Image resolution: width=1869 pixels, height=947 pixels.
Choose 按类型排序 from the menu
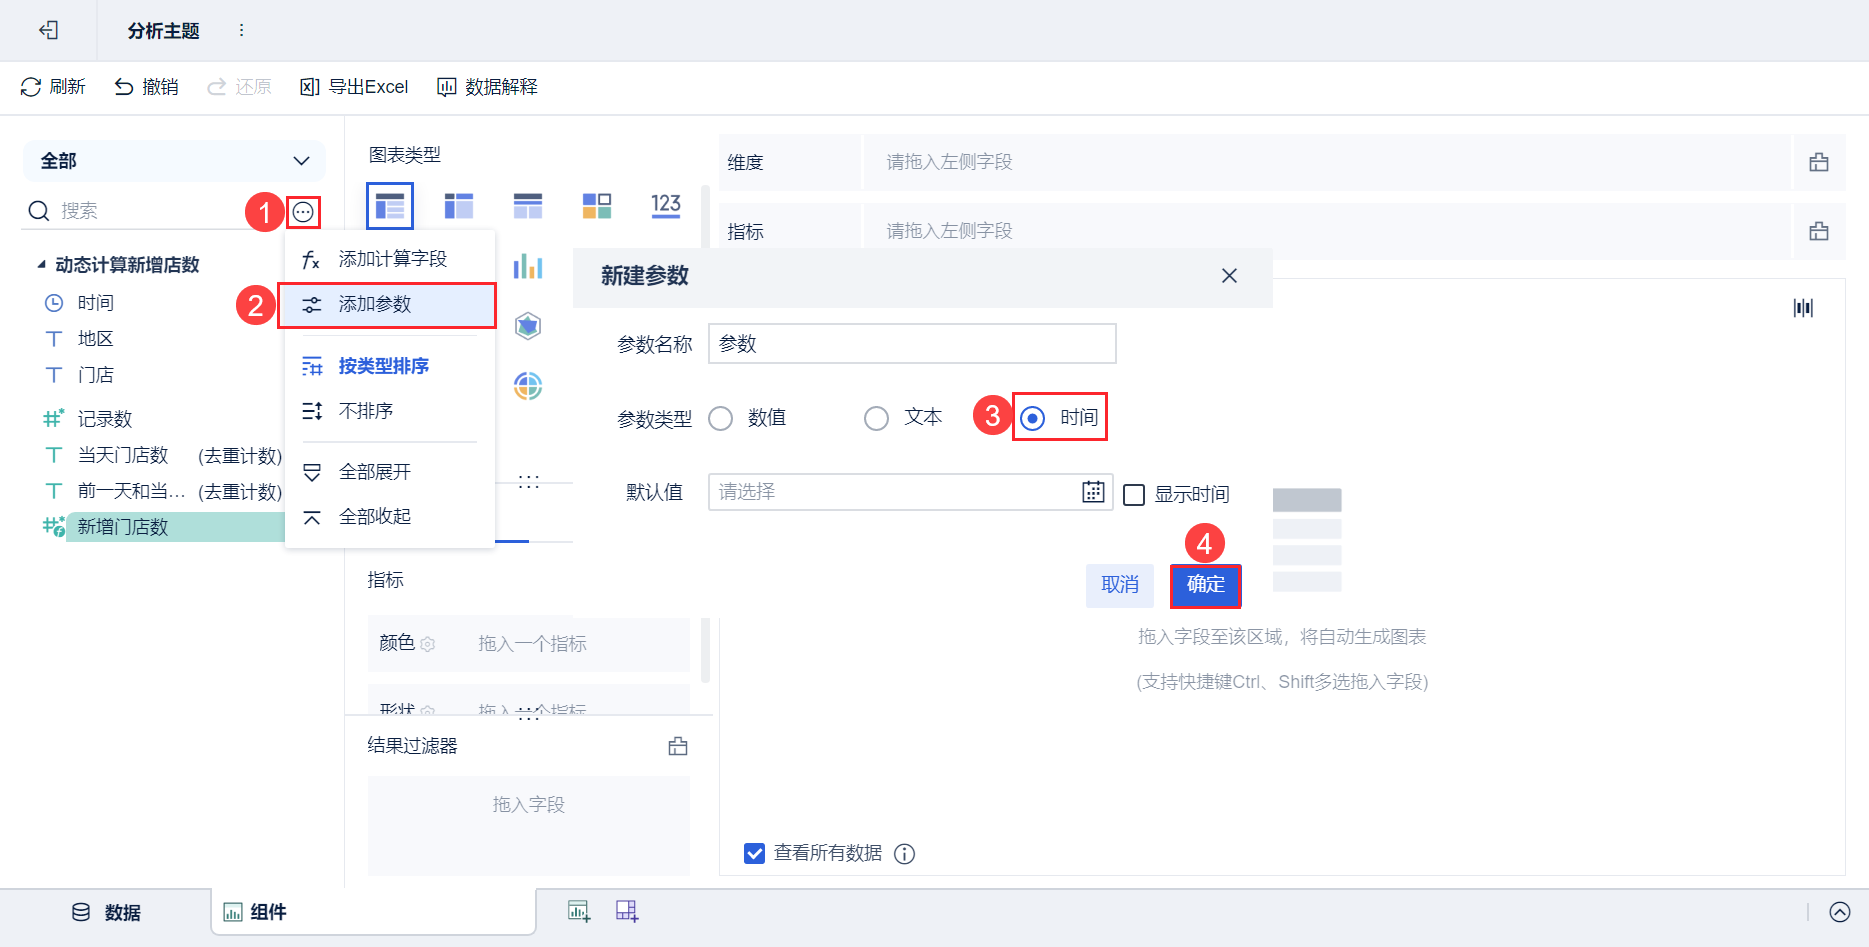click(x=390, y=366)
